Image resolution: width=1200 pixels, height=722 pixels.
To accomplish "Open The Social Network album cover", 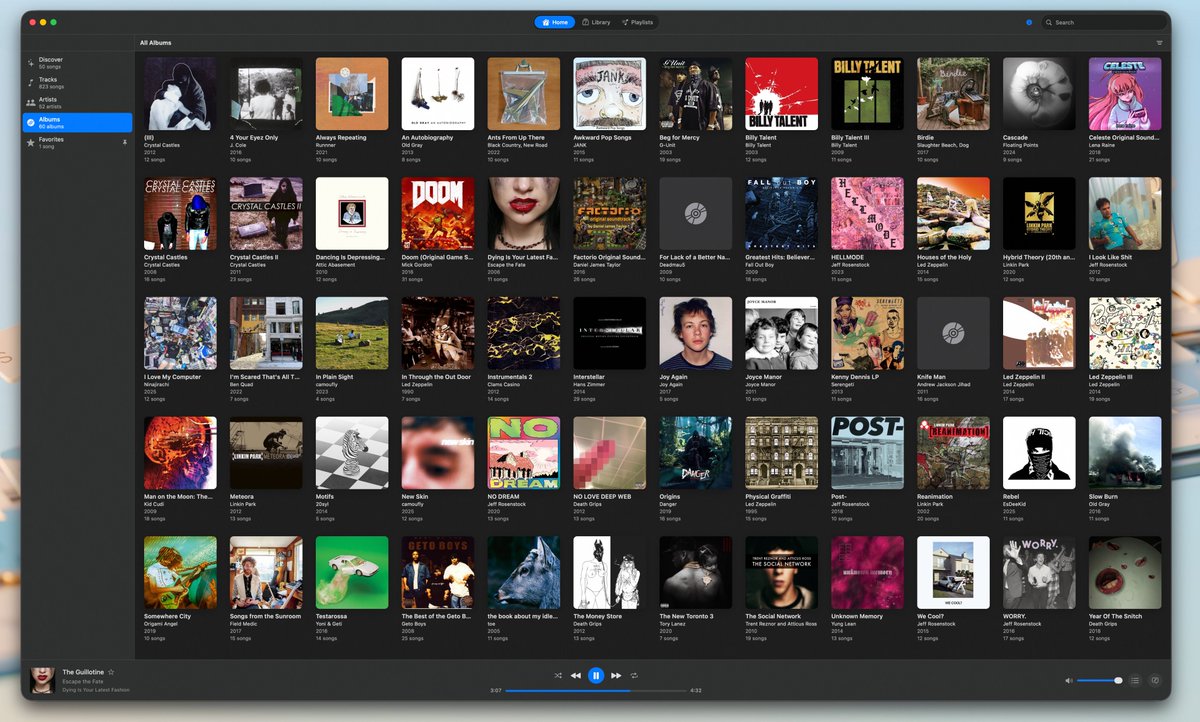I will click(x=782, y=573).
